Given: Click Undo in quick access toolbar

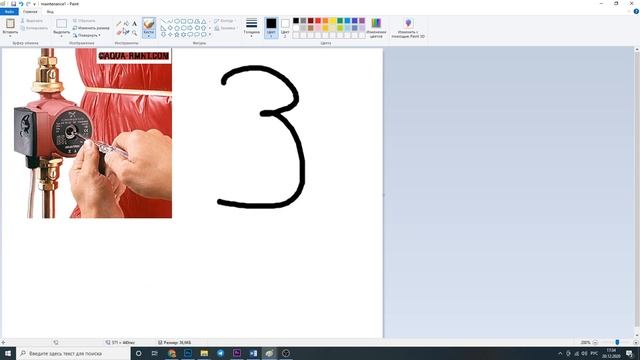Looking at the screenshot, I should click(x=21, y=4).
